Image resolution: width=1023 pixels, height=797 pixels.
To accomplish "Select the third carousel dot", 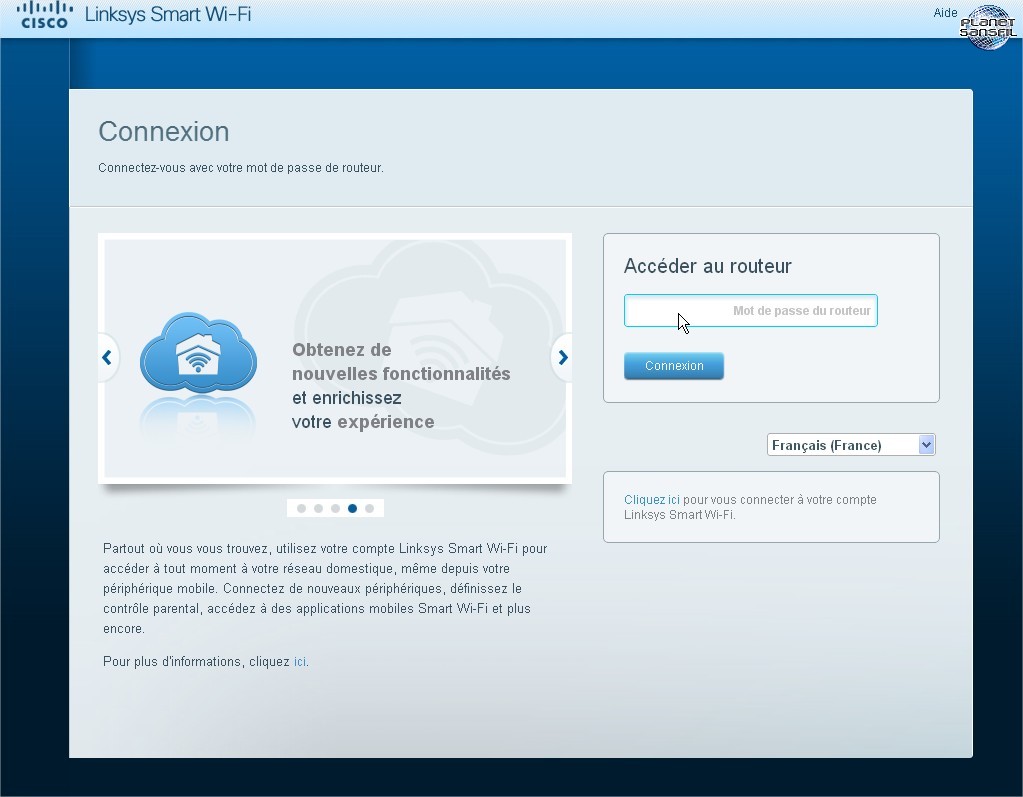I will [335, 508].
